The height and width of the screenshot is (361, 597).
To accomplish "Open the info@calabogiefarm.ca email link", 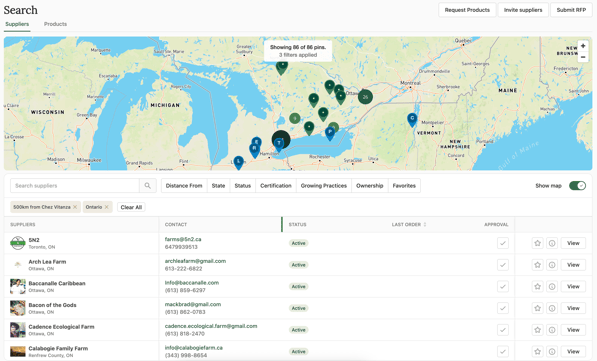I will click(x=193, y=348).
